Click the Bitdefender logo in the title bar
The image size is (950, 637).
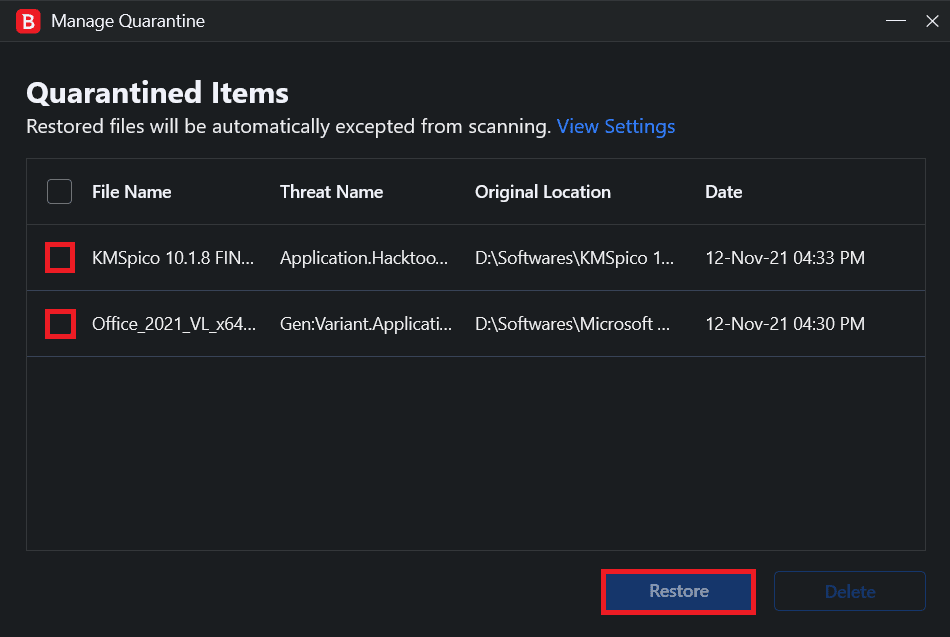27,20
